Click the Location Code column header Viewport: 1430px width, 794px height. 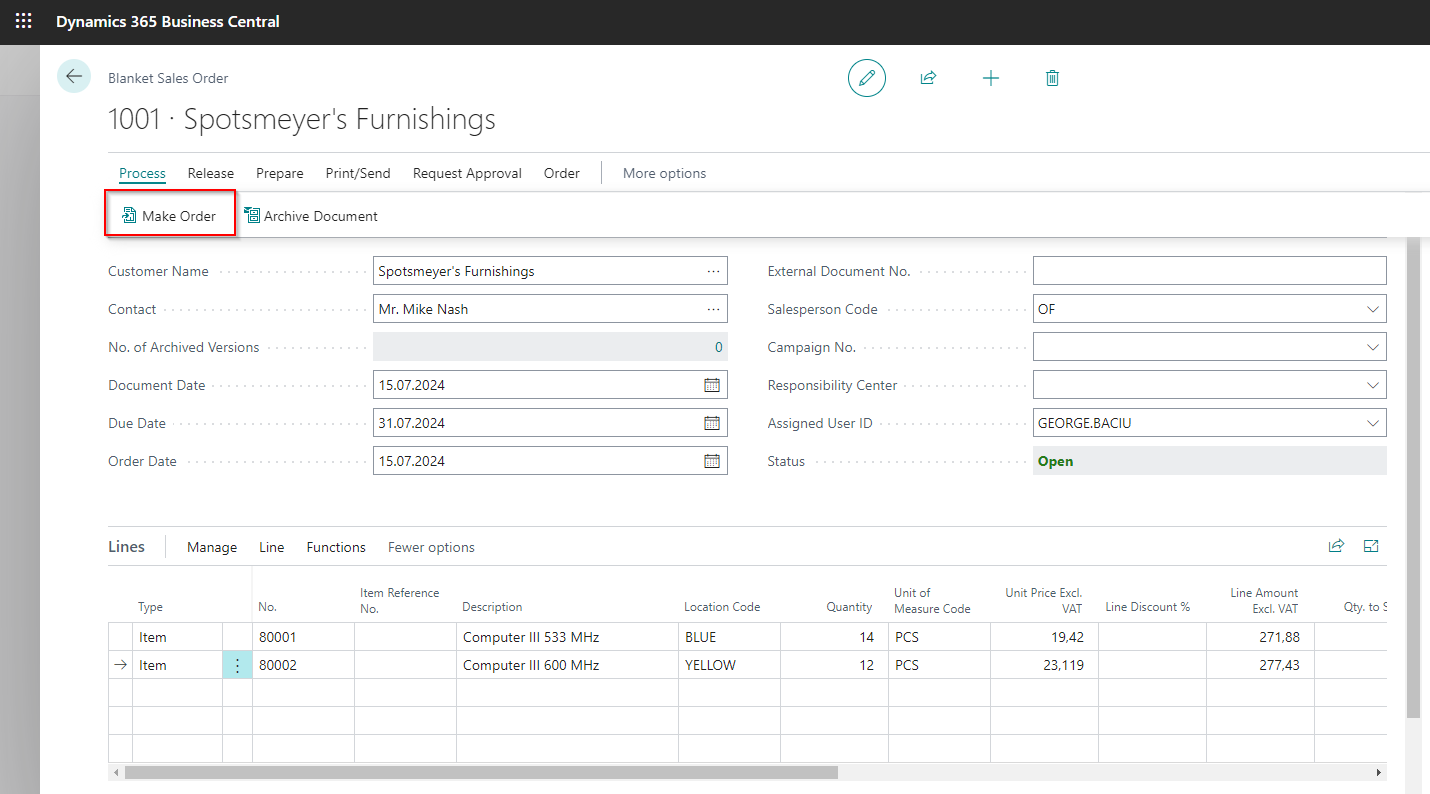click(x=722, y=607)
